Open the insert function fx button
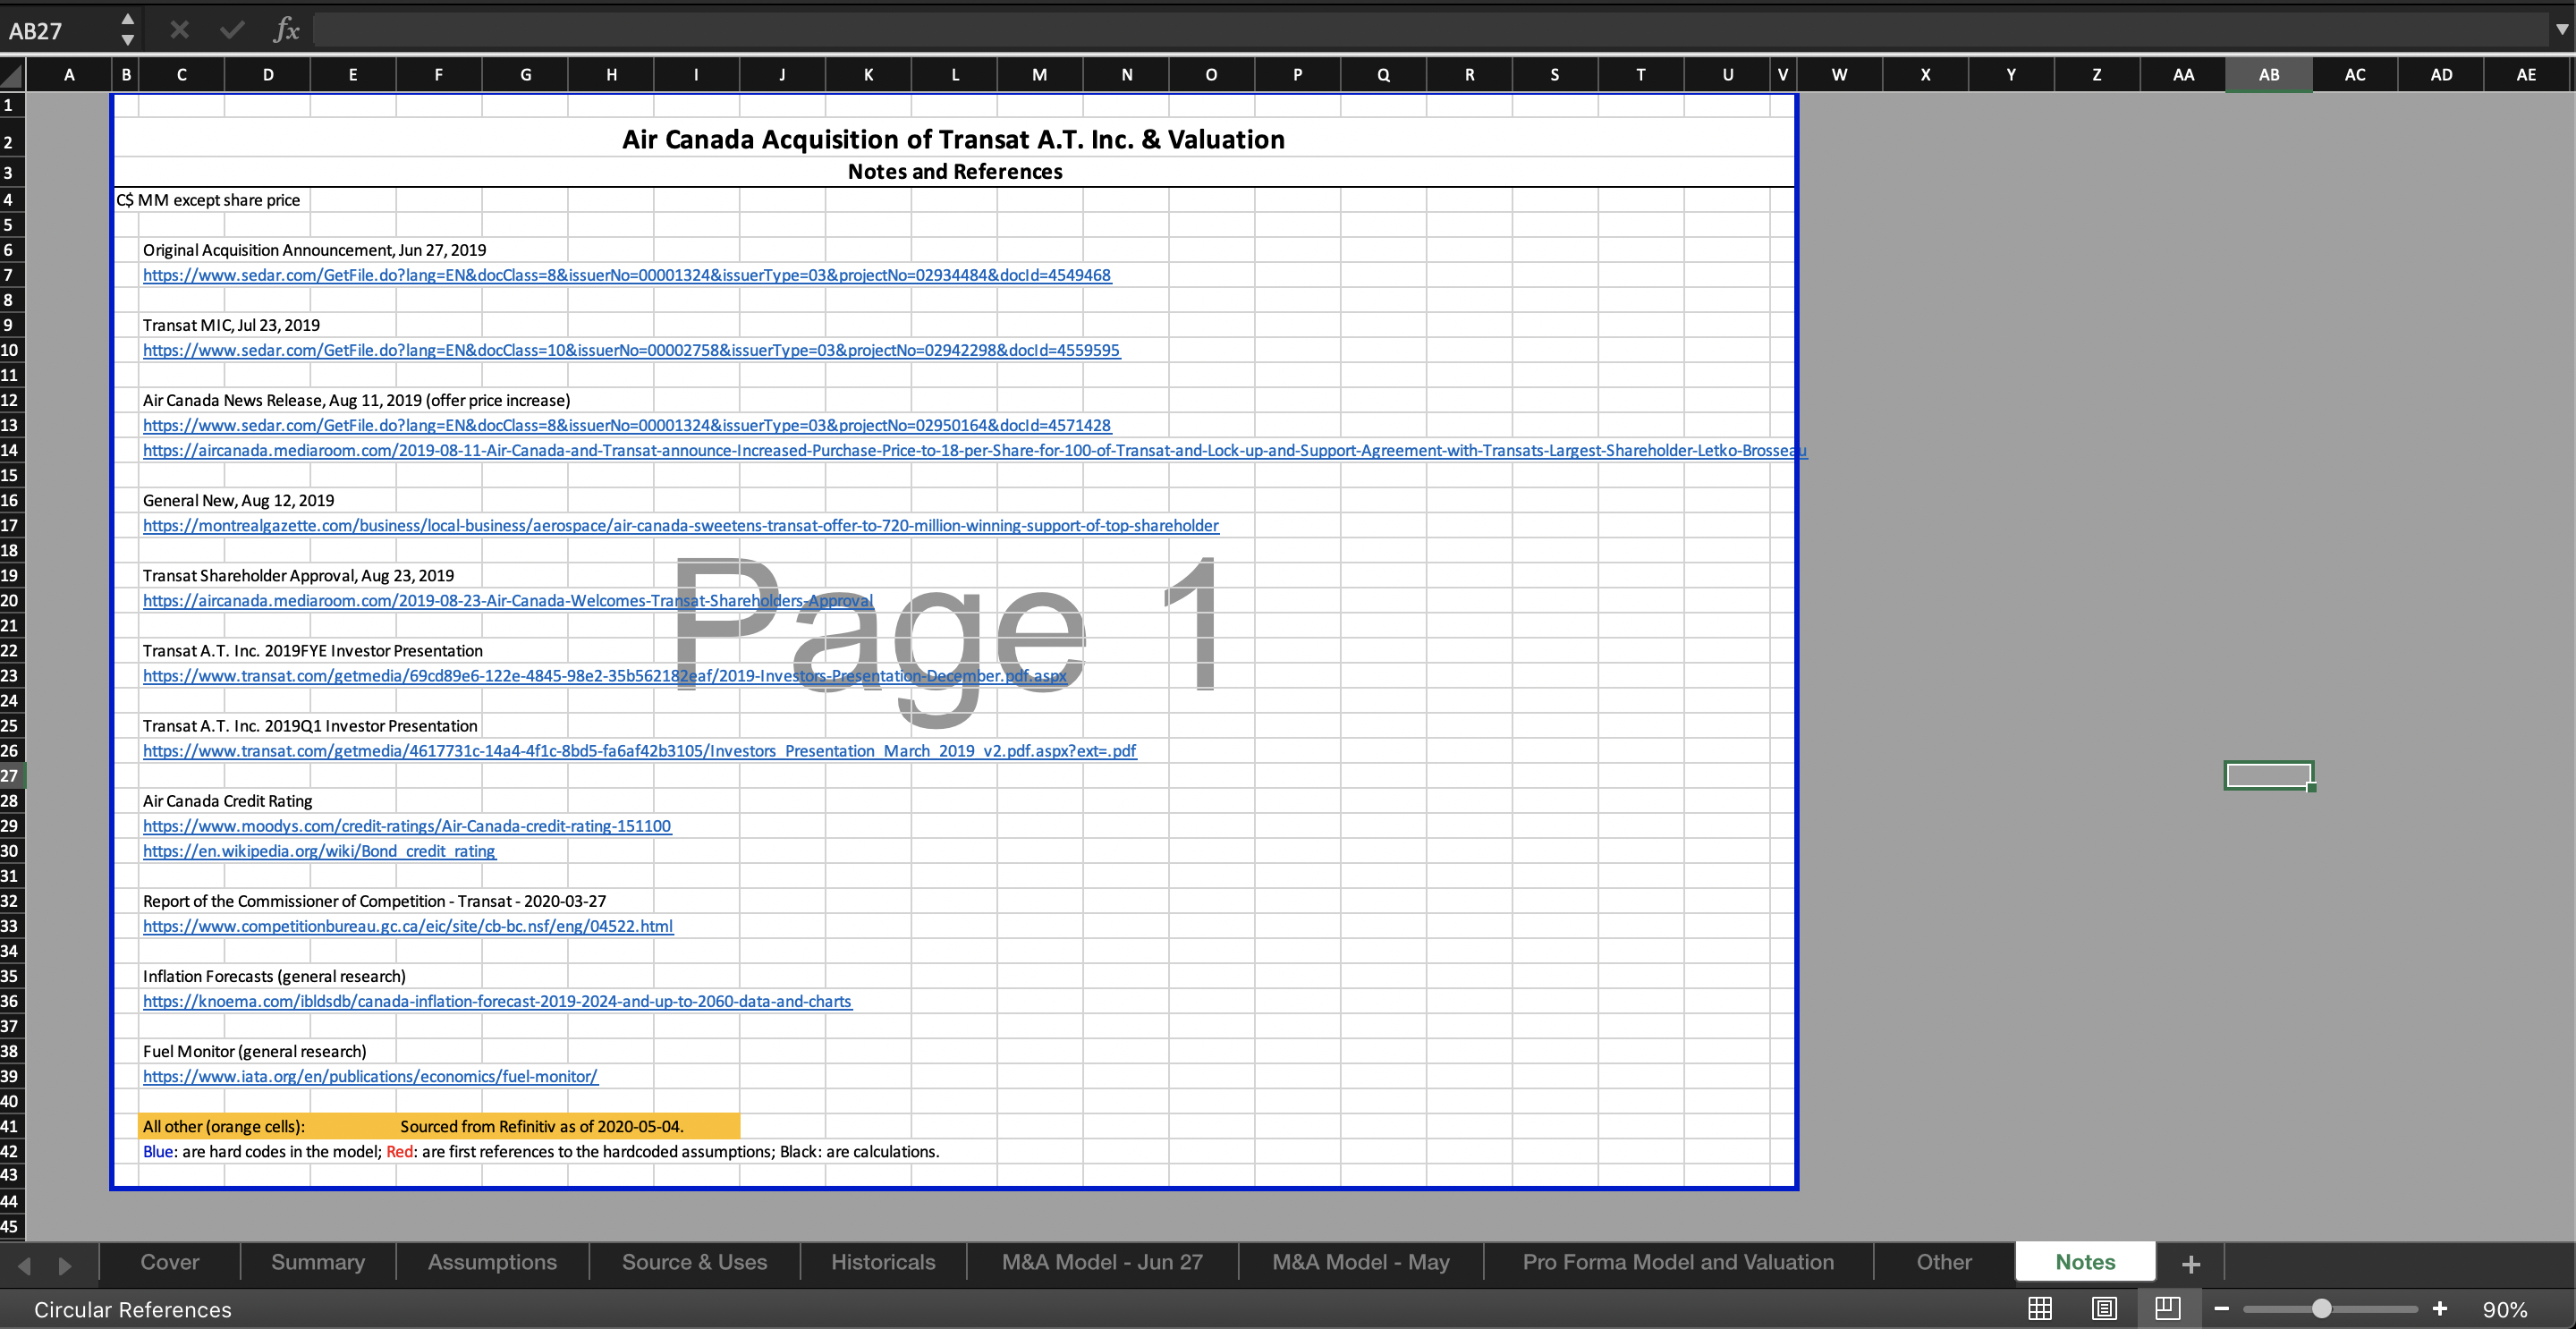This screenshot has height=1329, width=2576. 286,30
